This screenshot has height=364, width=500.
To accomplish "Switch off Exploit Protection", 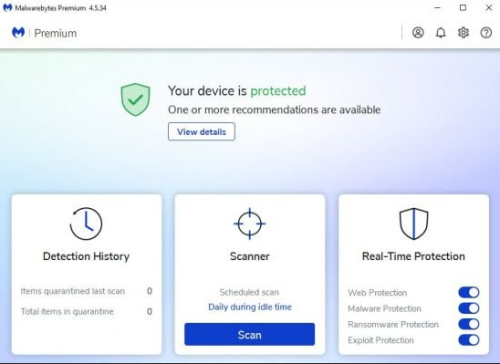I will [x=469, y=340].
